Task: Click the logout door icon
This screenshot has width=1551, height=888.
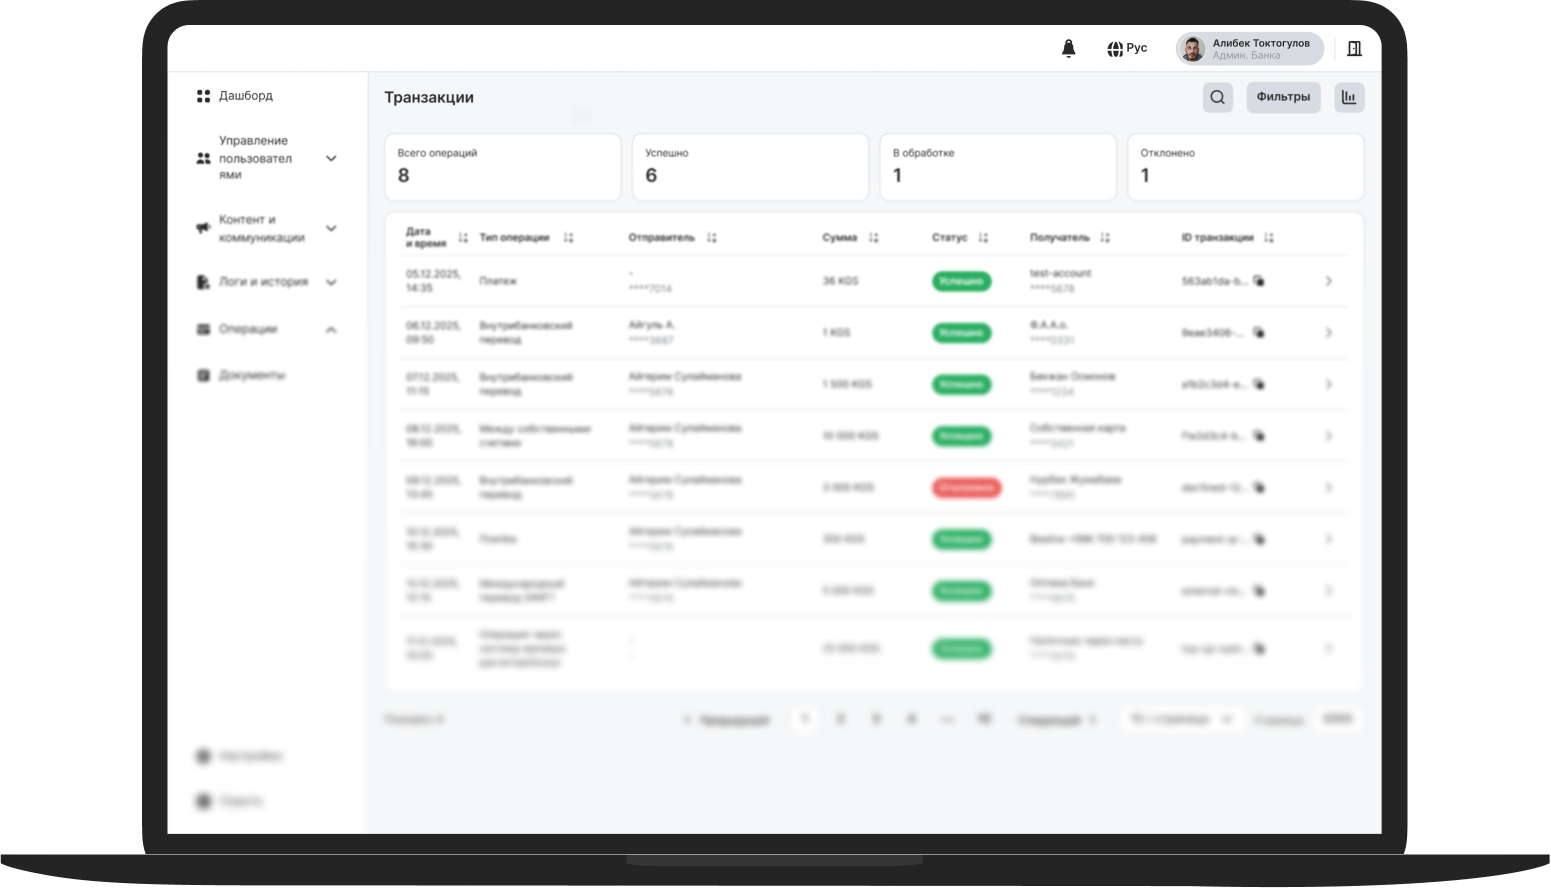Action: pos(1354,49)
